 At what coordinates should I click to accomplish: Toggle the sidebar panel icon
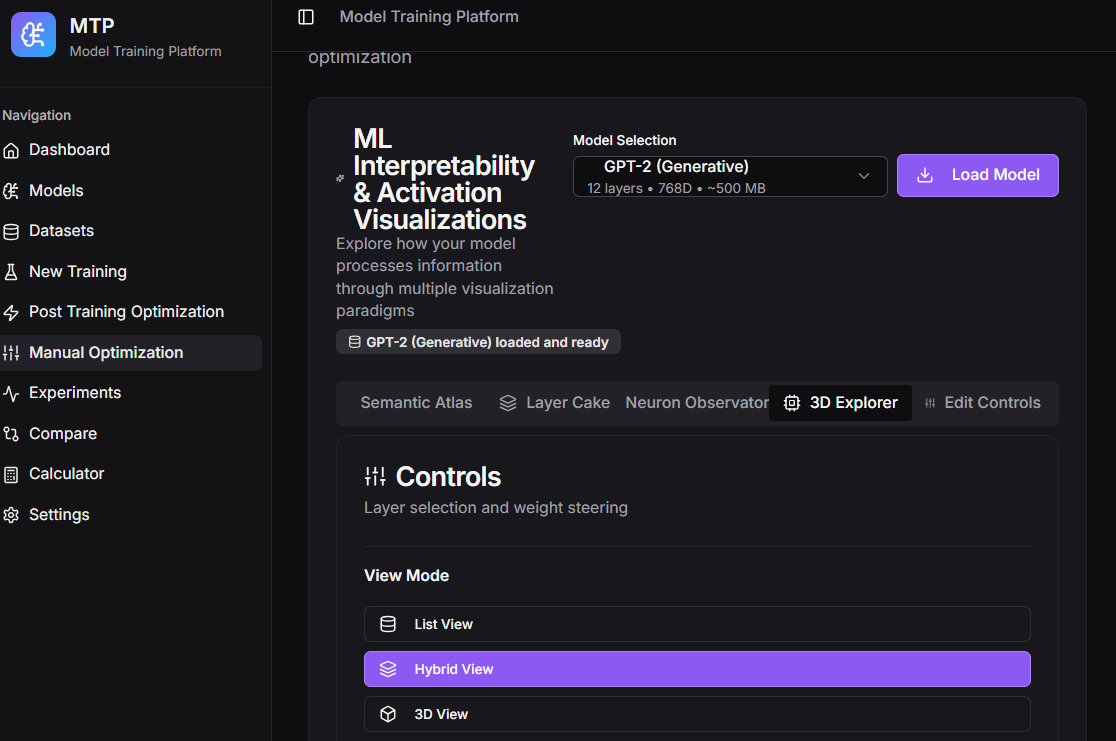(x=306, y=17)
